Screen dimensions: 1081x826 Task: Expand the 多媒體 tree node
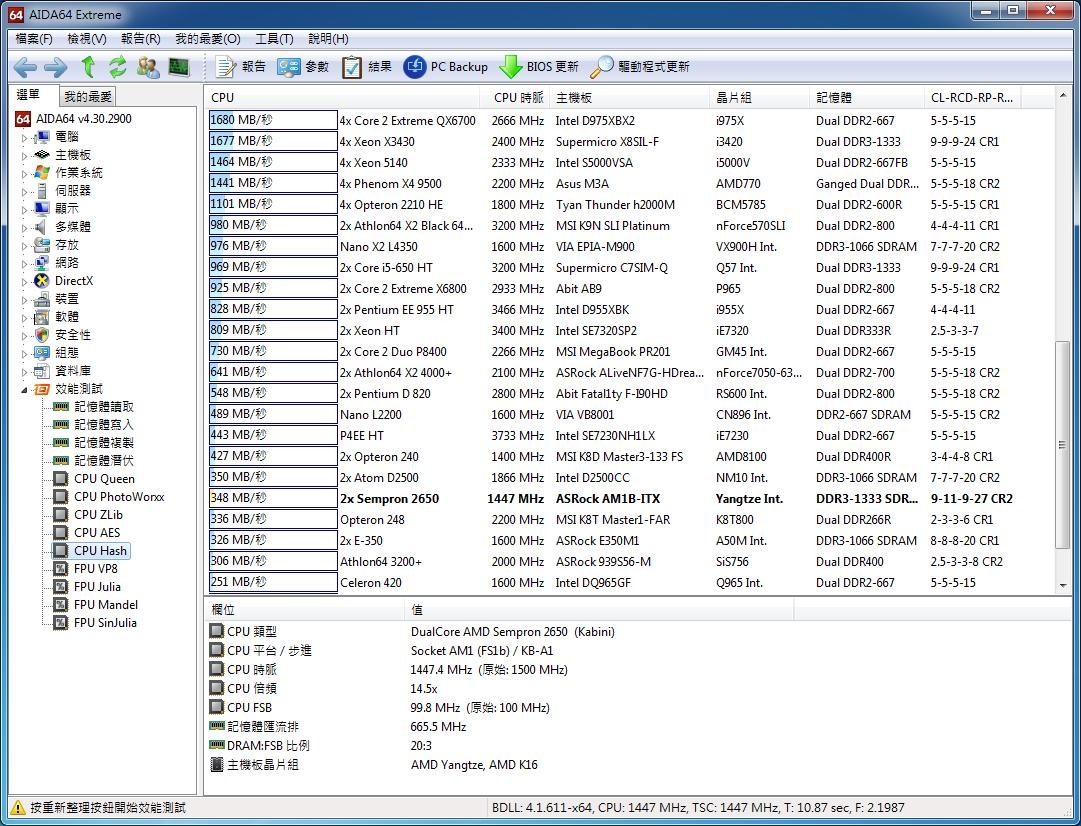(x=24, y=227)
